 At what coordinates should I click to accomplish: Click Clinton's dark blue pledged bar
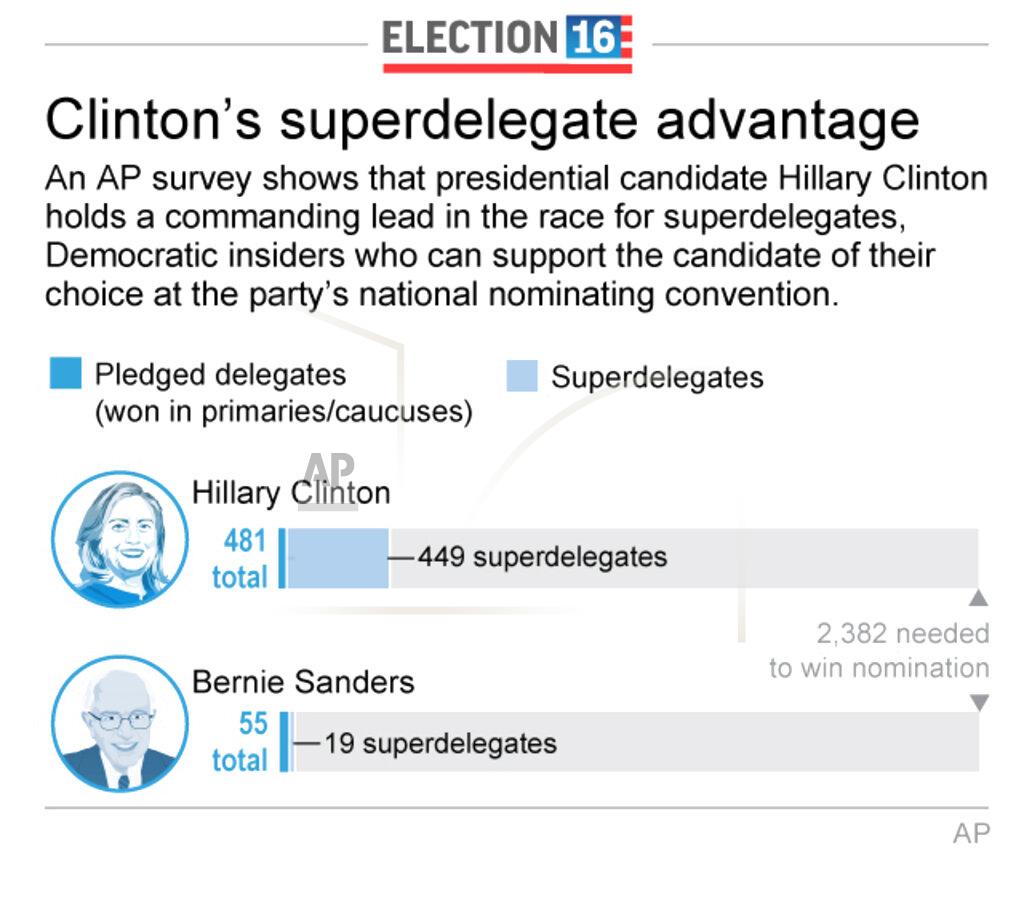point(282,558)
